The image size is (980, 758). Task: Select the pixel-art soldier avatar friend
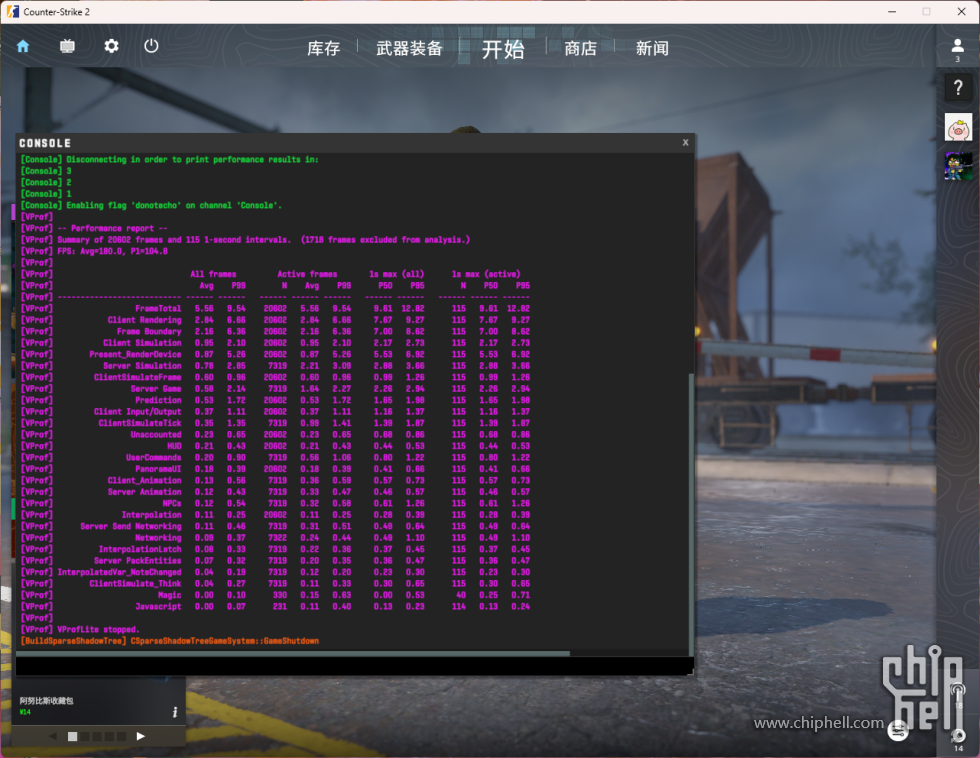click(x=958, y=167)
